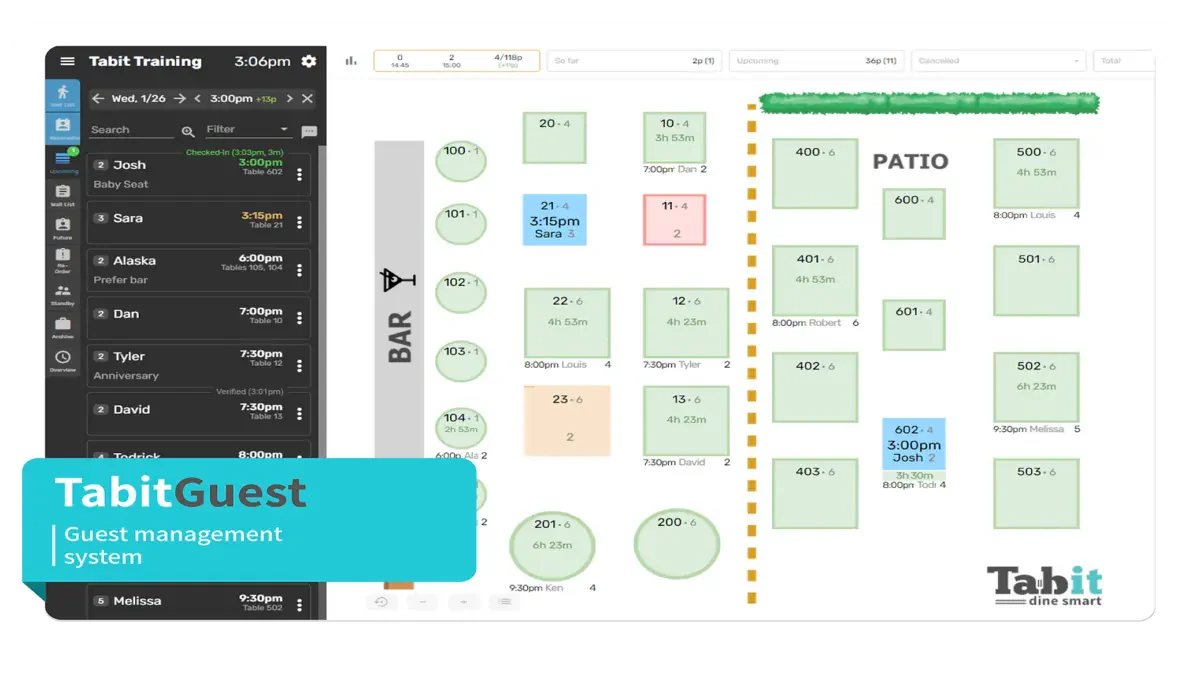
Task: Open Alaska reservation options menu
Action: (x=299, y=270)
